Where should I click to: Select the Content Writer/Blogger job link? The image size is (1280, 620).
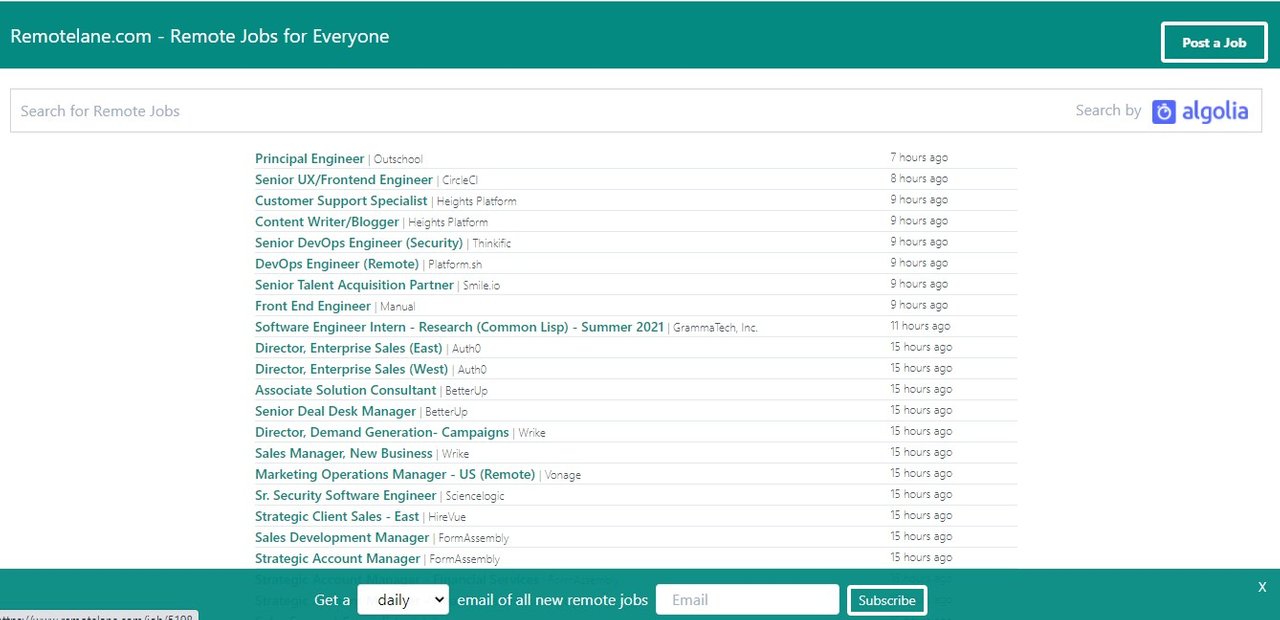(327, 222)
